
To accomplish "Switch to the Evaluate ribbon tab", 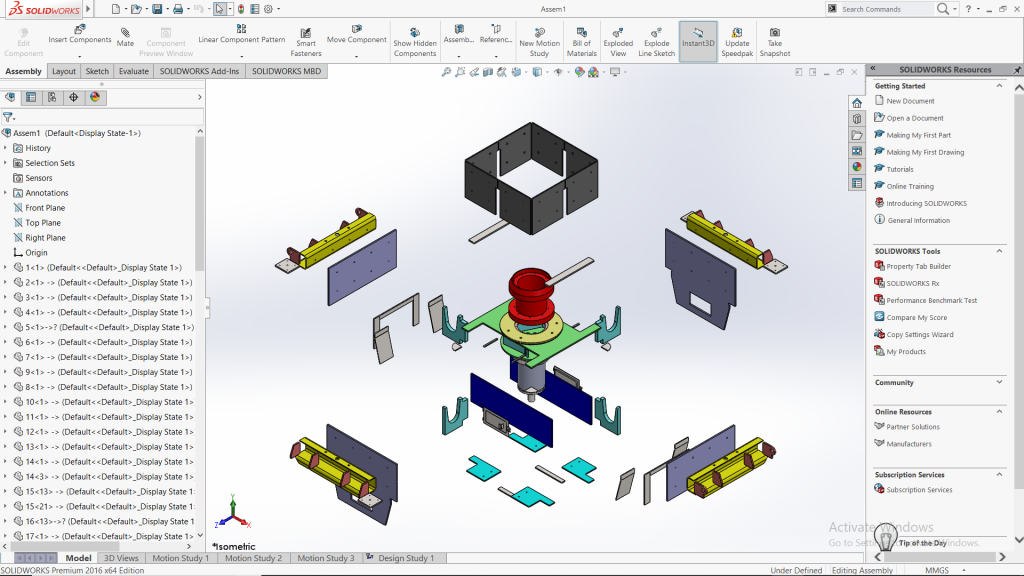I will [x=133, y=71].
